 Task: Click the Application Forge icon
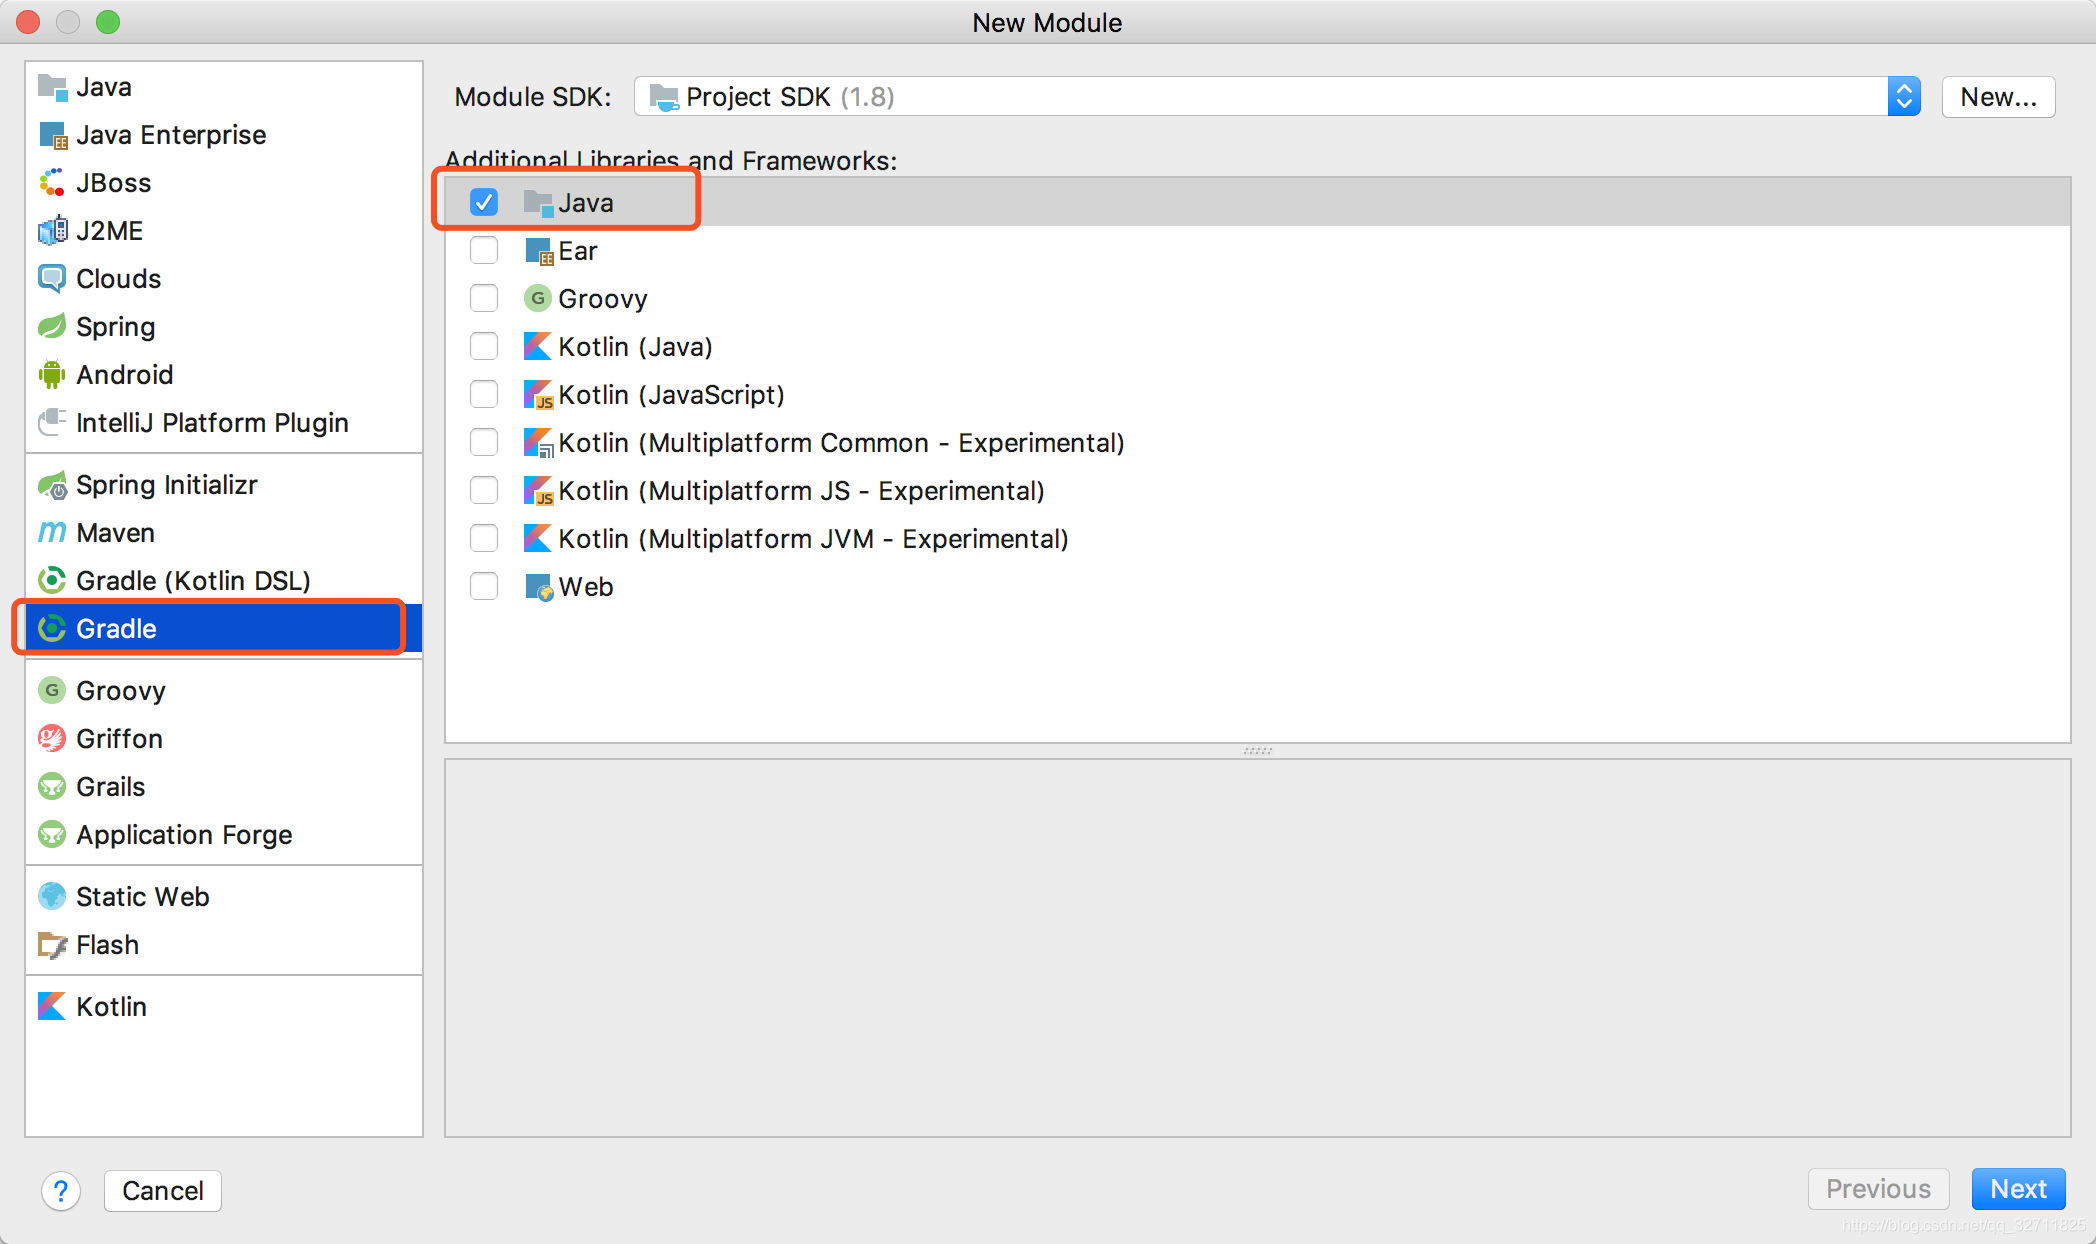52,835
